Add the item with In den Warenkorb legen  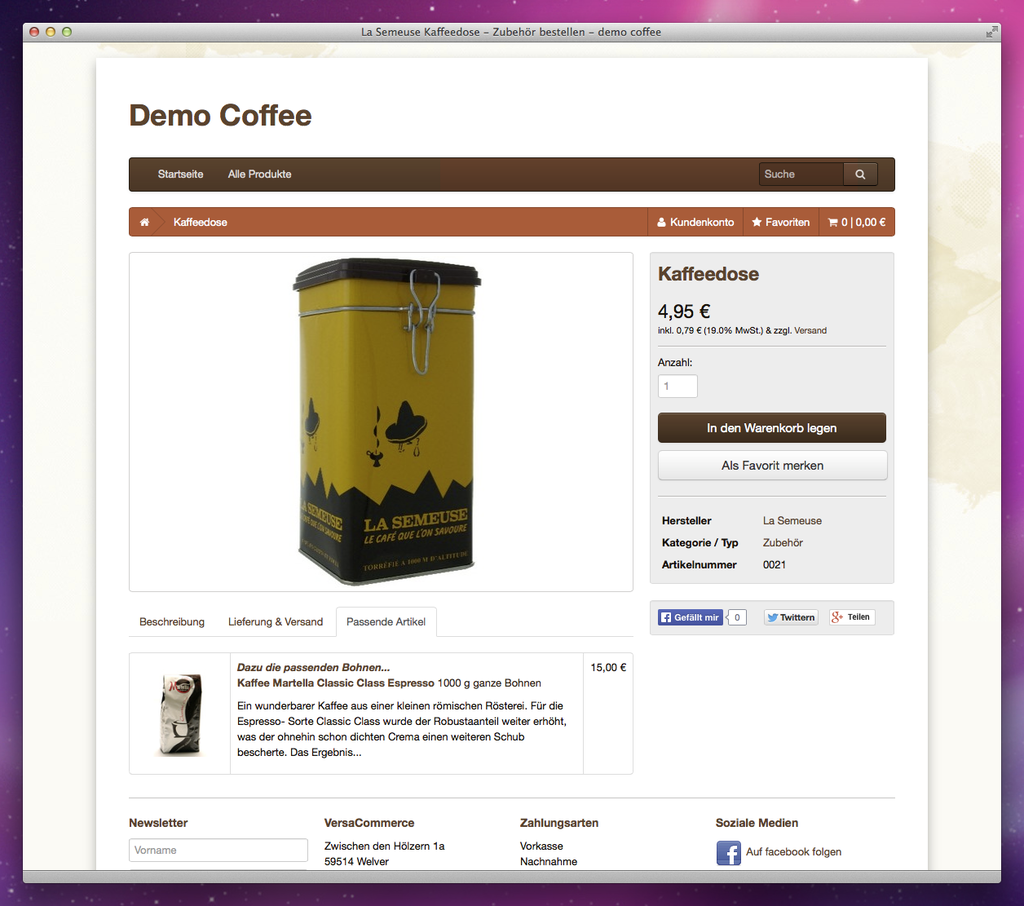point(772,428)
